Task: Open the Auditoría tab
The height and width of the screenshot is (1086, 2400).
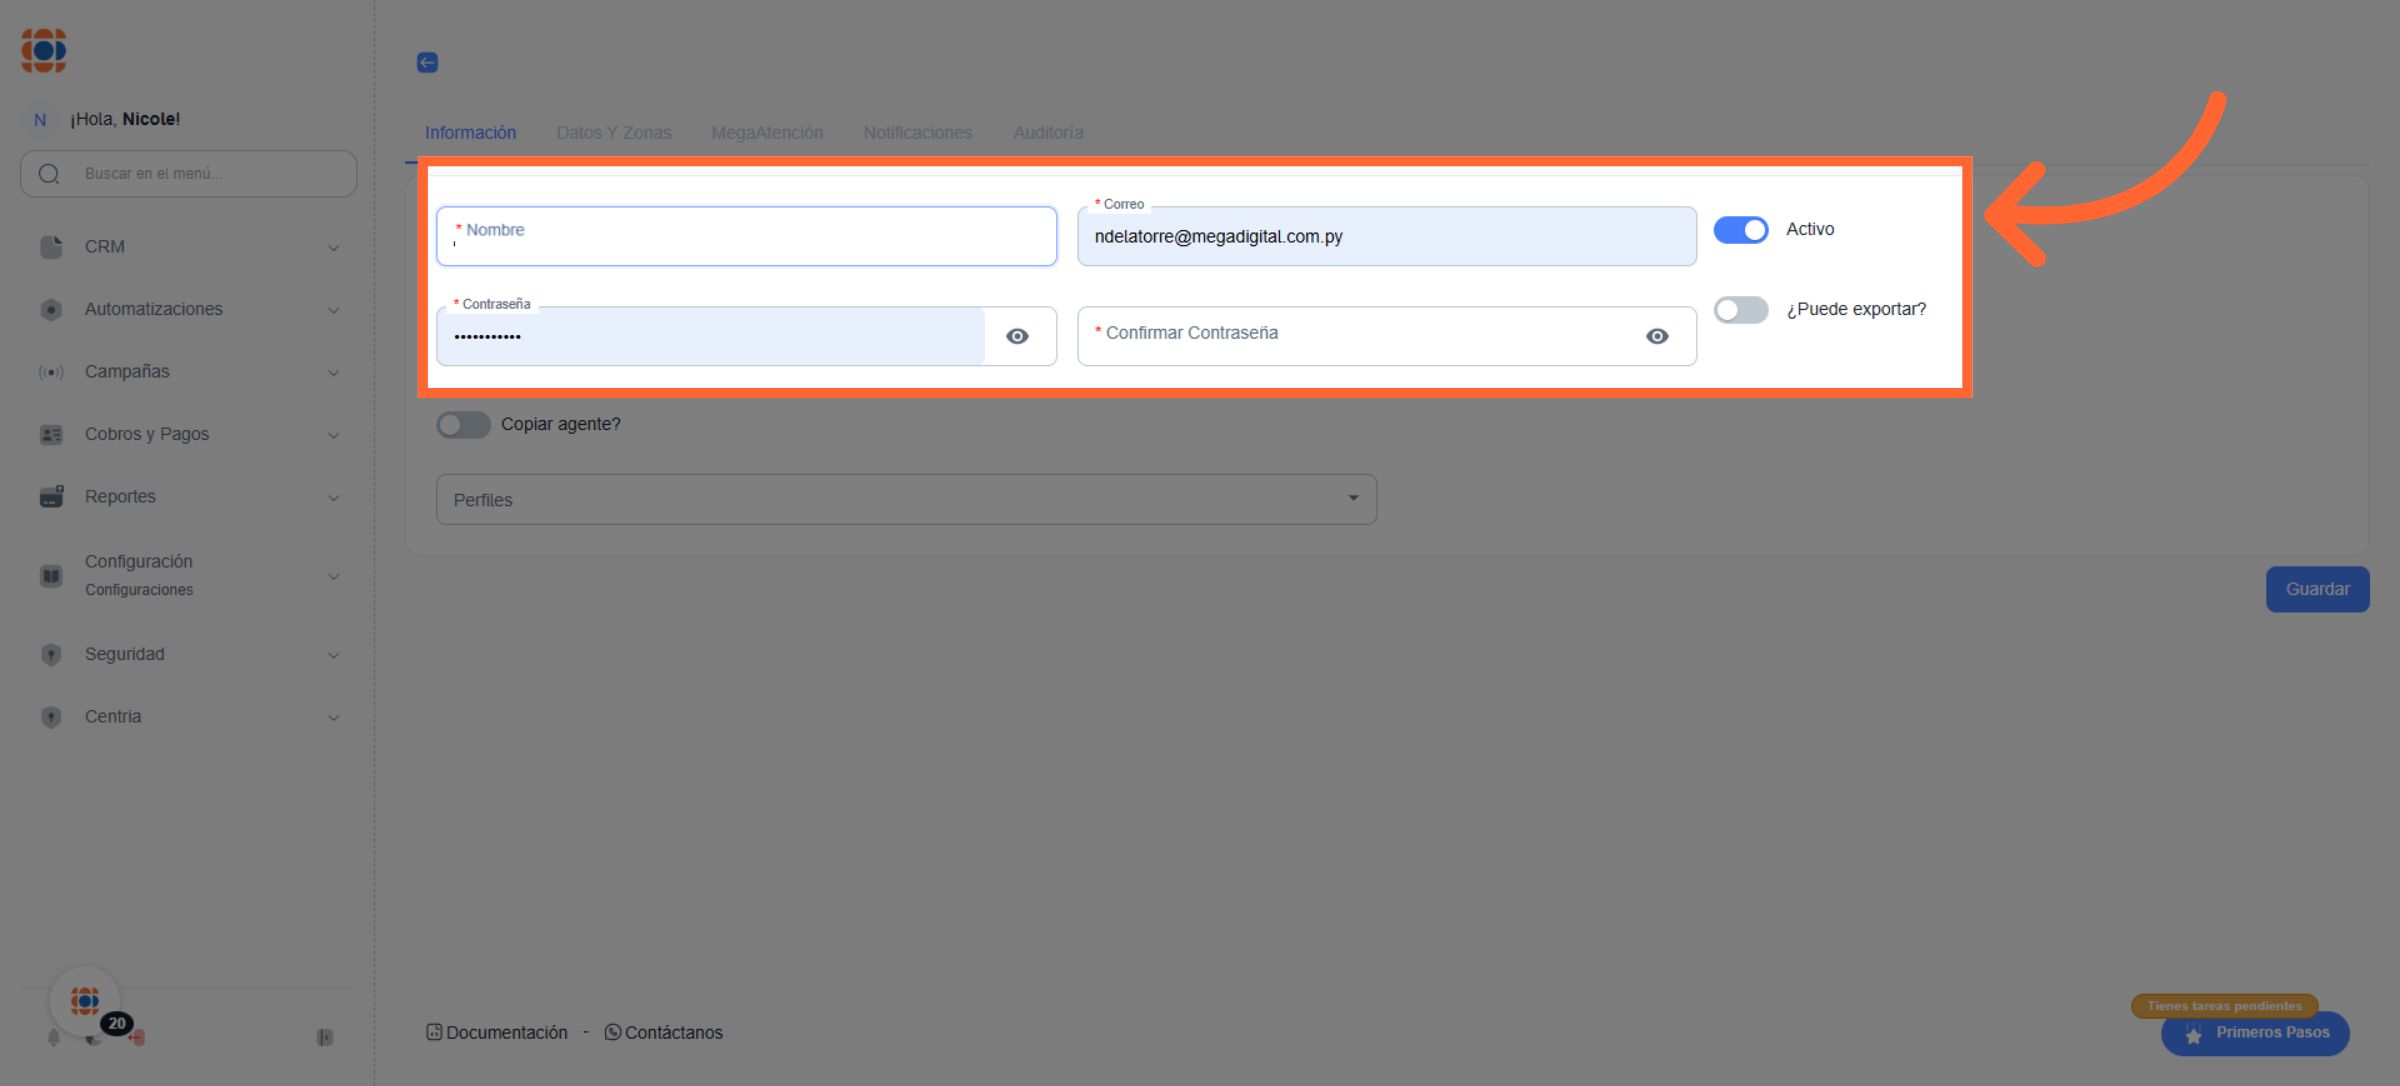Action: (1047, 133)
